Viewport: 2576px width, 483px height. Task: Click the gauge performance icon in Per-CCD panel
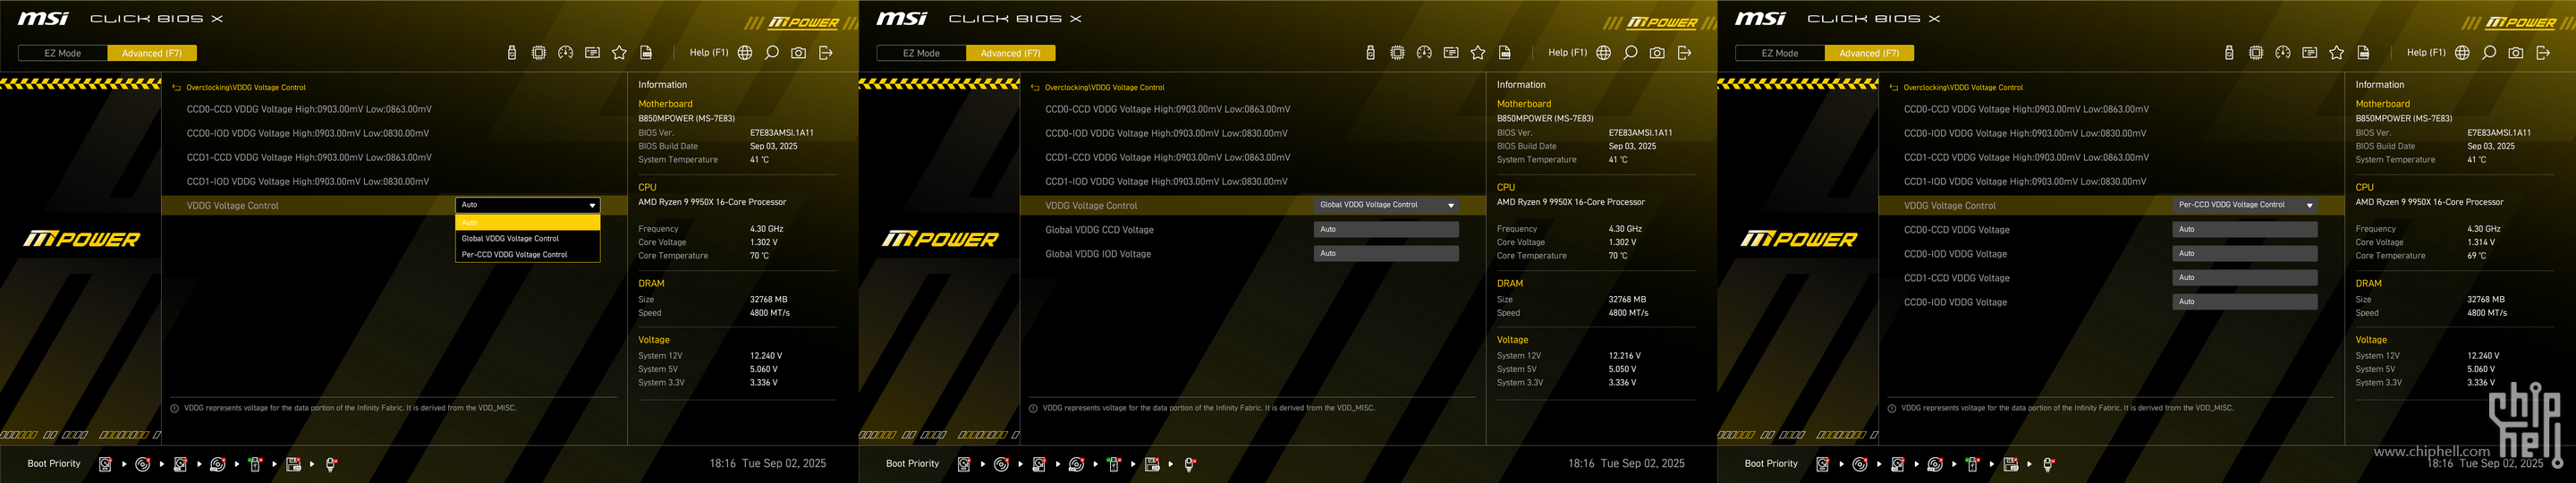click(x=2283, y=53)
